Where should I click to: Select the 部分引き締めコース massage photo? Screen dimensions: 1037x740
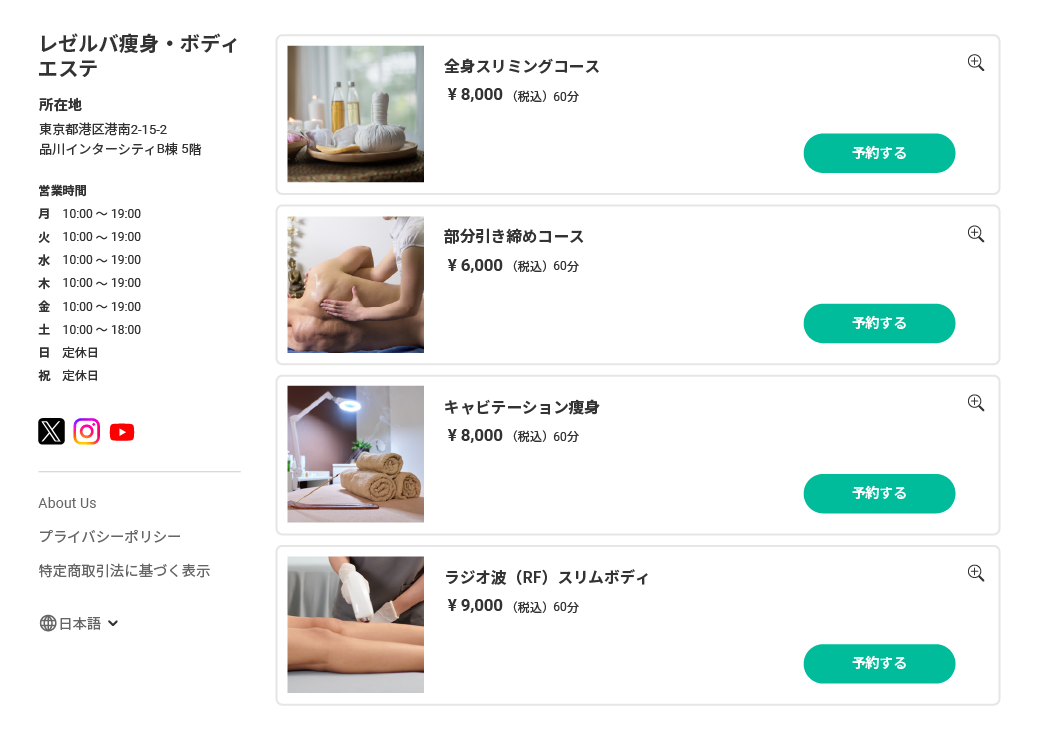(x=355, y=284)
